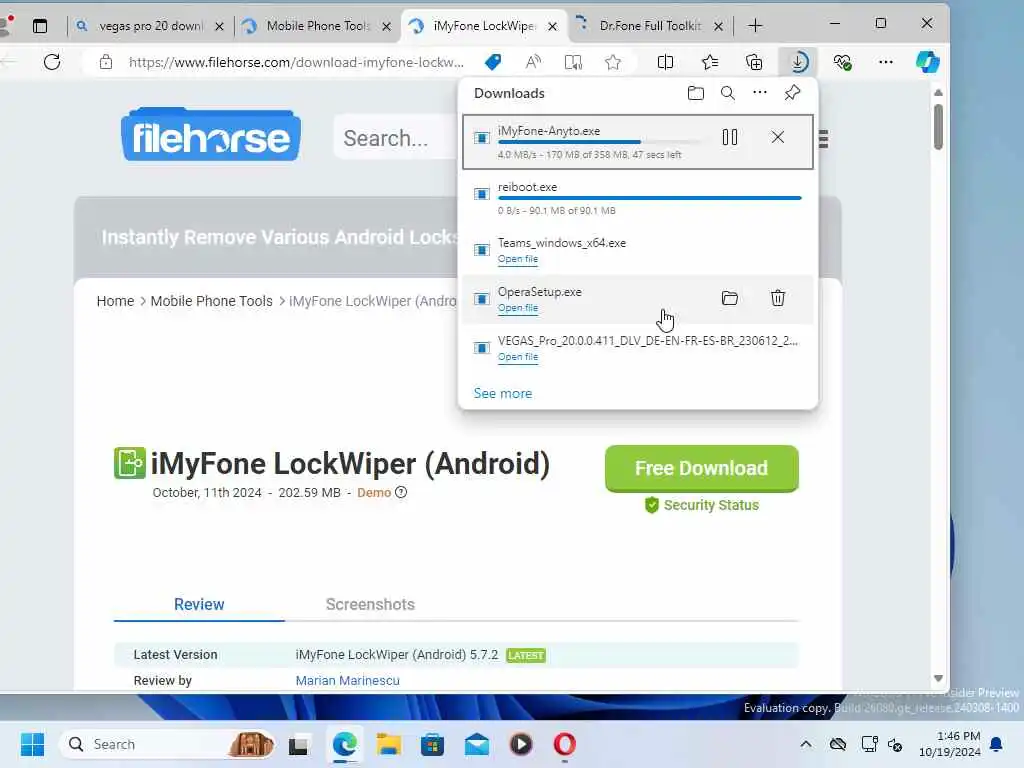Open more options in the Downloads panel
Image resolution: width=1024 pixels, height=768 pixels.
[x=760, y=93]
